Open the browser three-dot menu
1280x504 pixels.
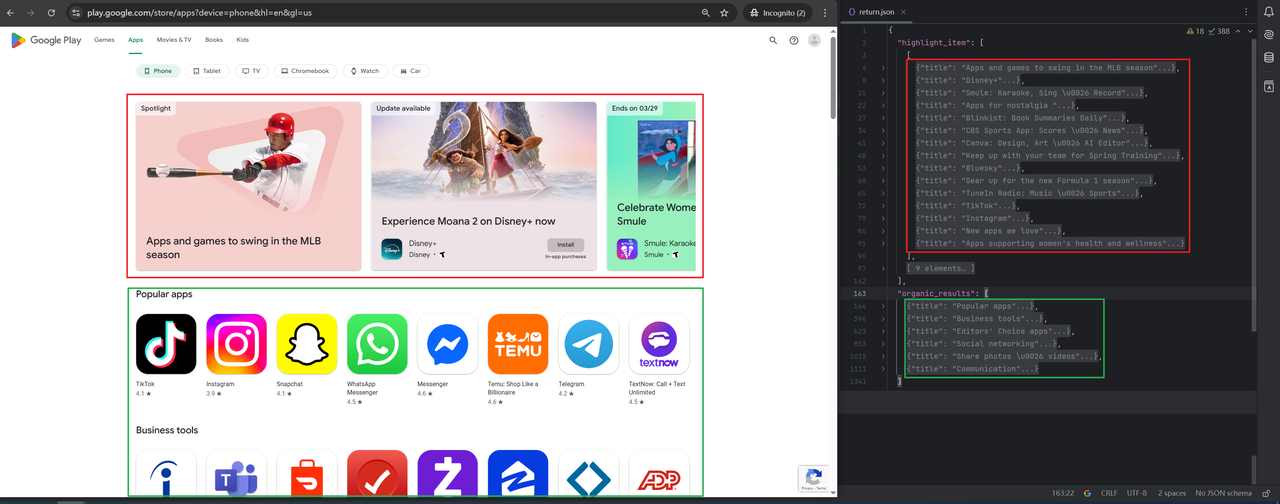[826, 13]
